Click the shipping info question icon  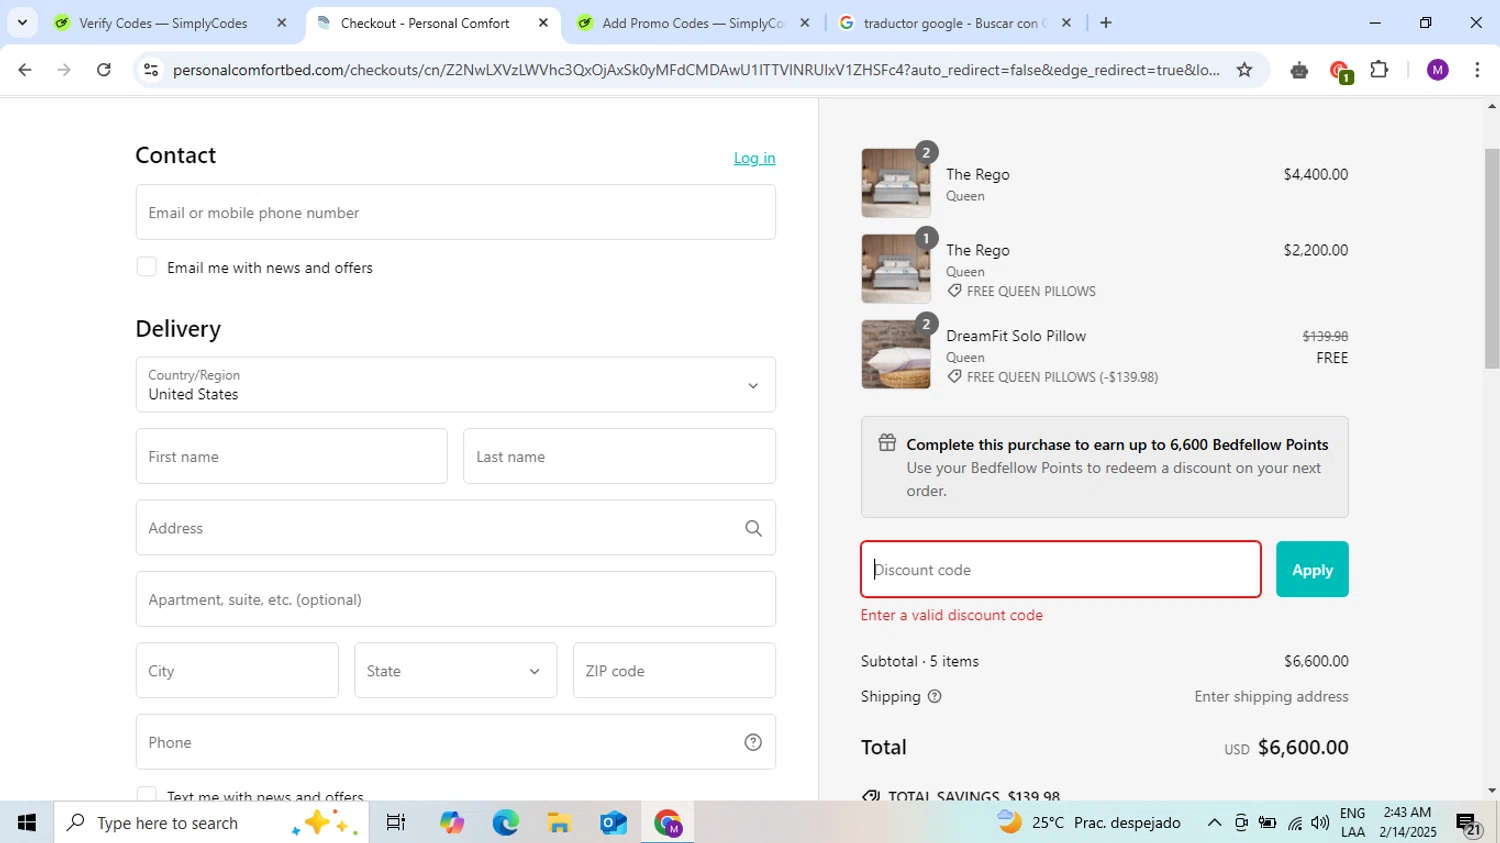tap(934, 697)
